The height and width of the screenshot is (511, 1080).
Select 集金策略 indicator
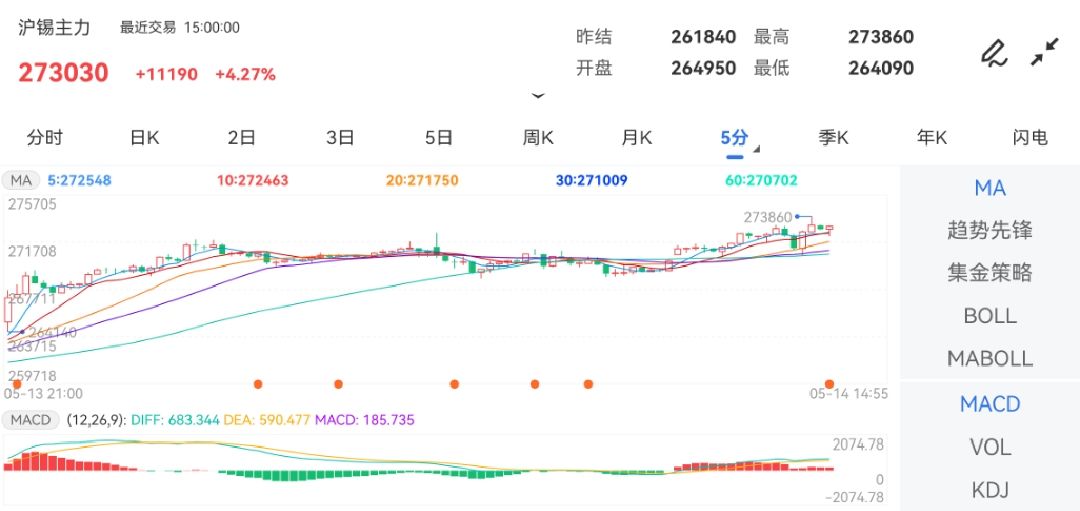(x=990, y=273)
